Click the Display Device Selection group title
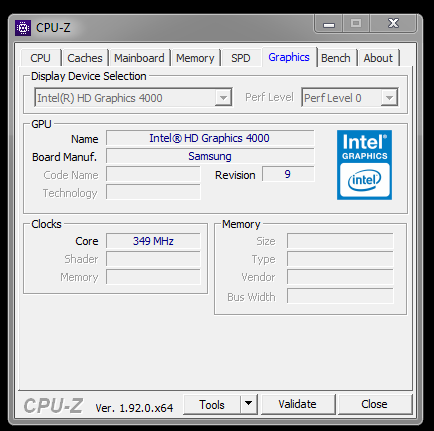 click(89, 76)
